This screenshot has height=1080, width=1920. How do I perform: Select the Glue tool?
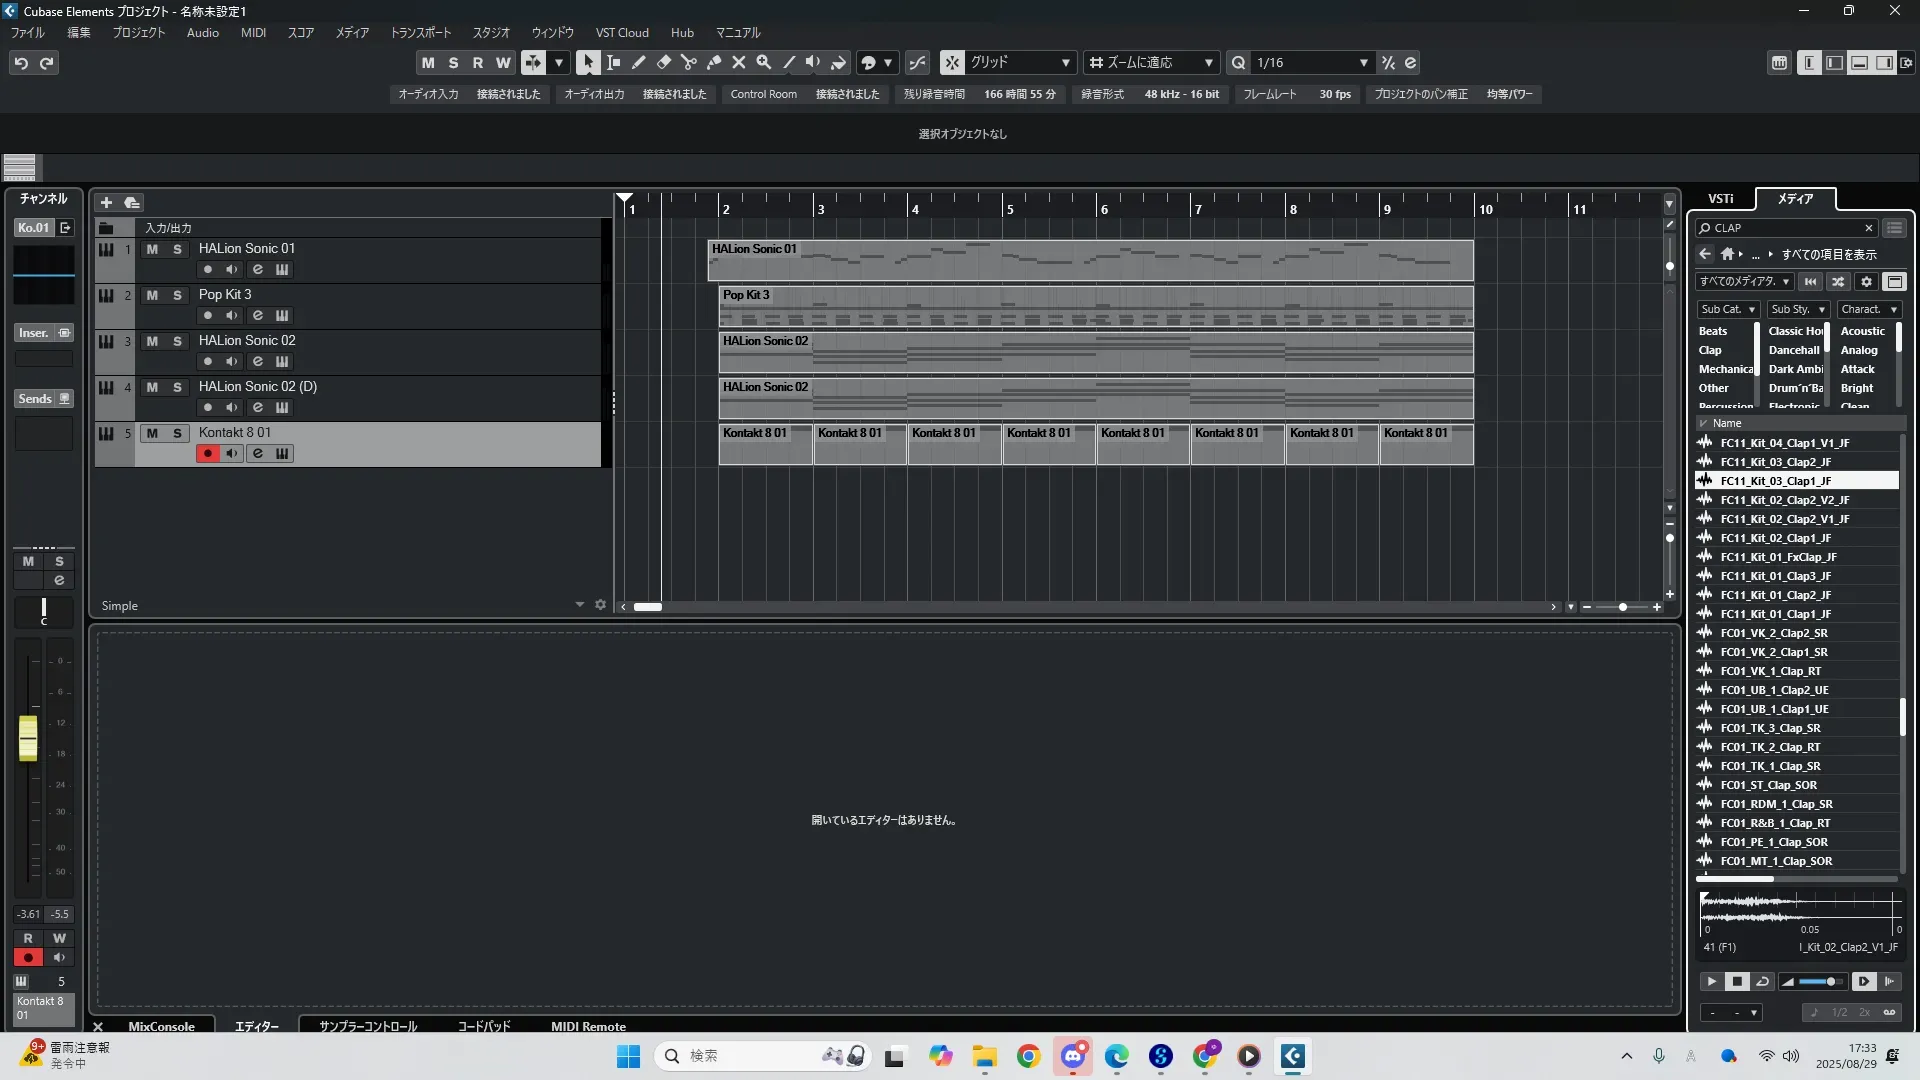[x=713, y=62]
